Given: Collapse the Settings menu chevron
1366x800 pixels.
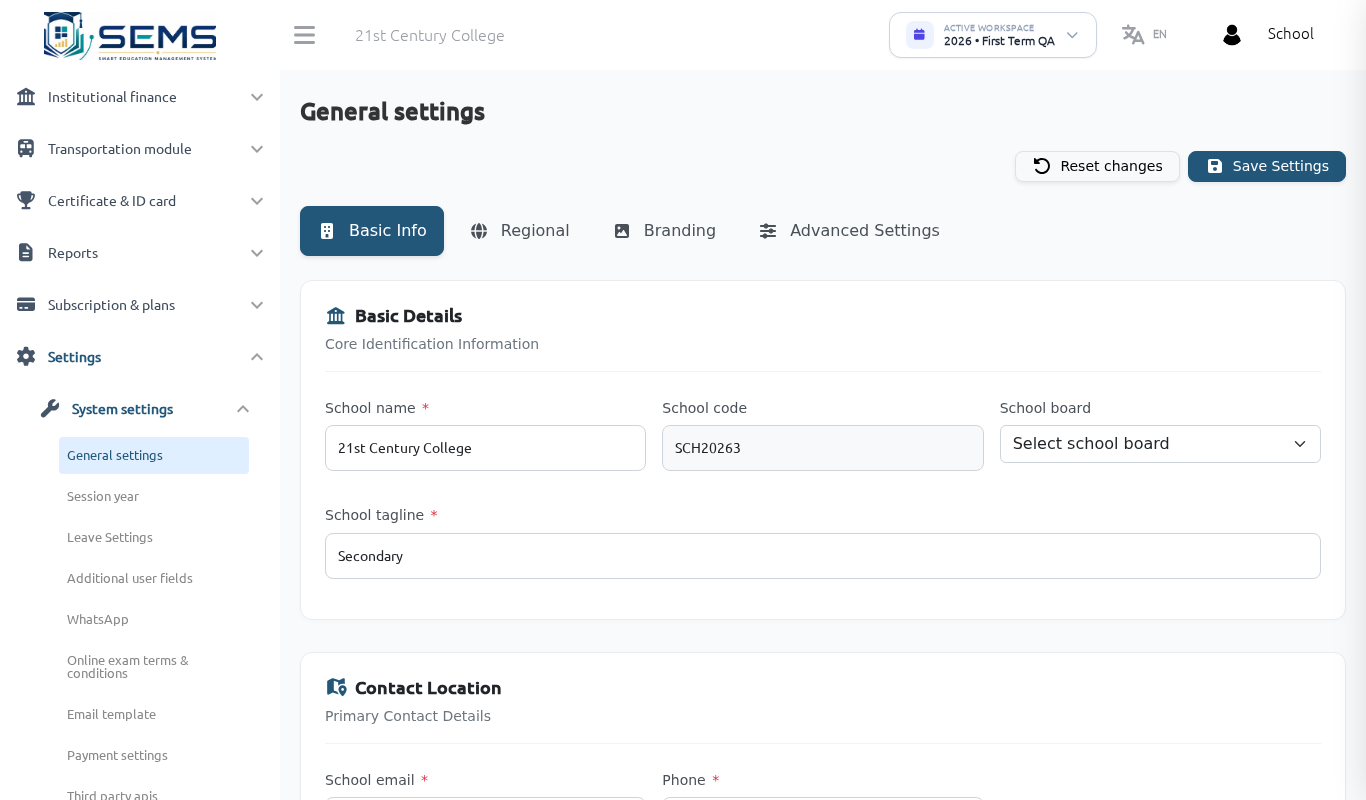Looking at the screenshot, I should click(x=257, y=357).
